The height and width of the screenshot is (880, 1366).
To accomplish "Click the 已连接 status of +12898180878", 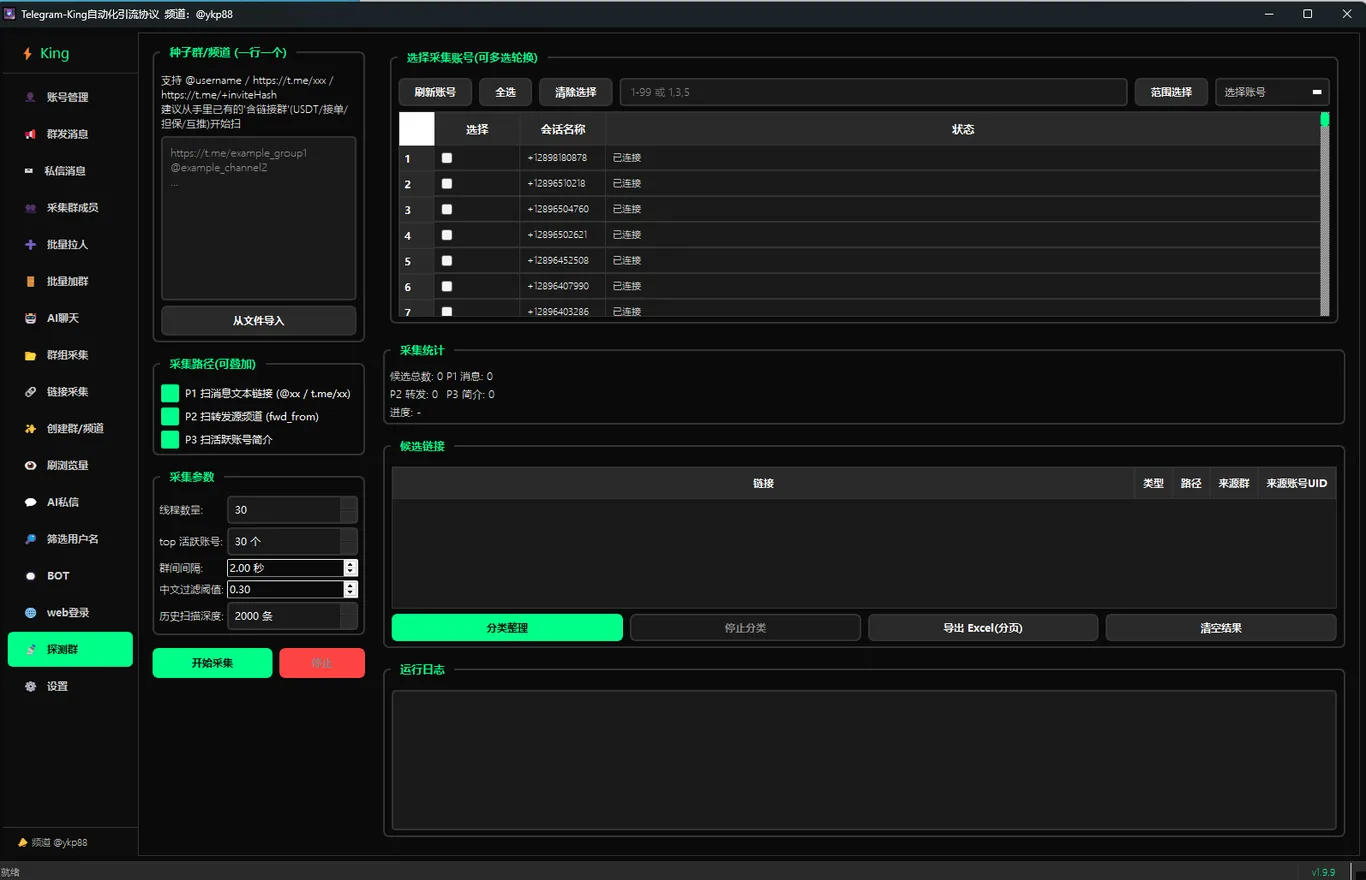I will [627, 158].
